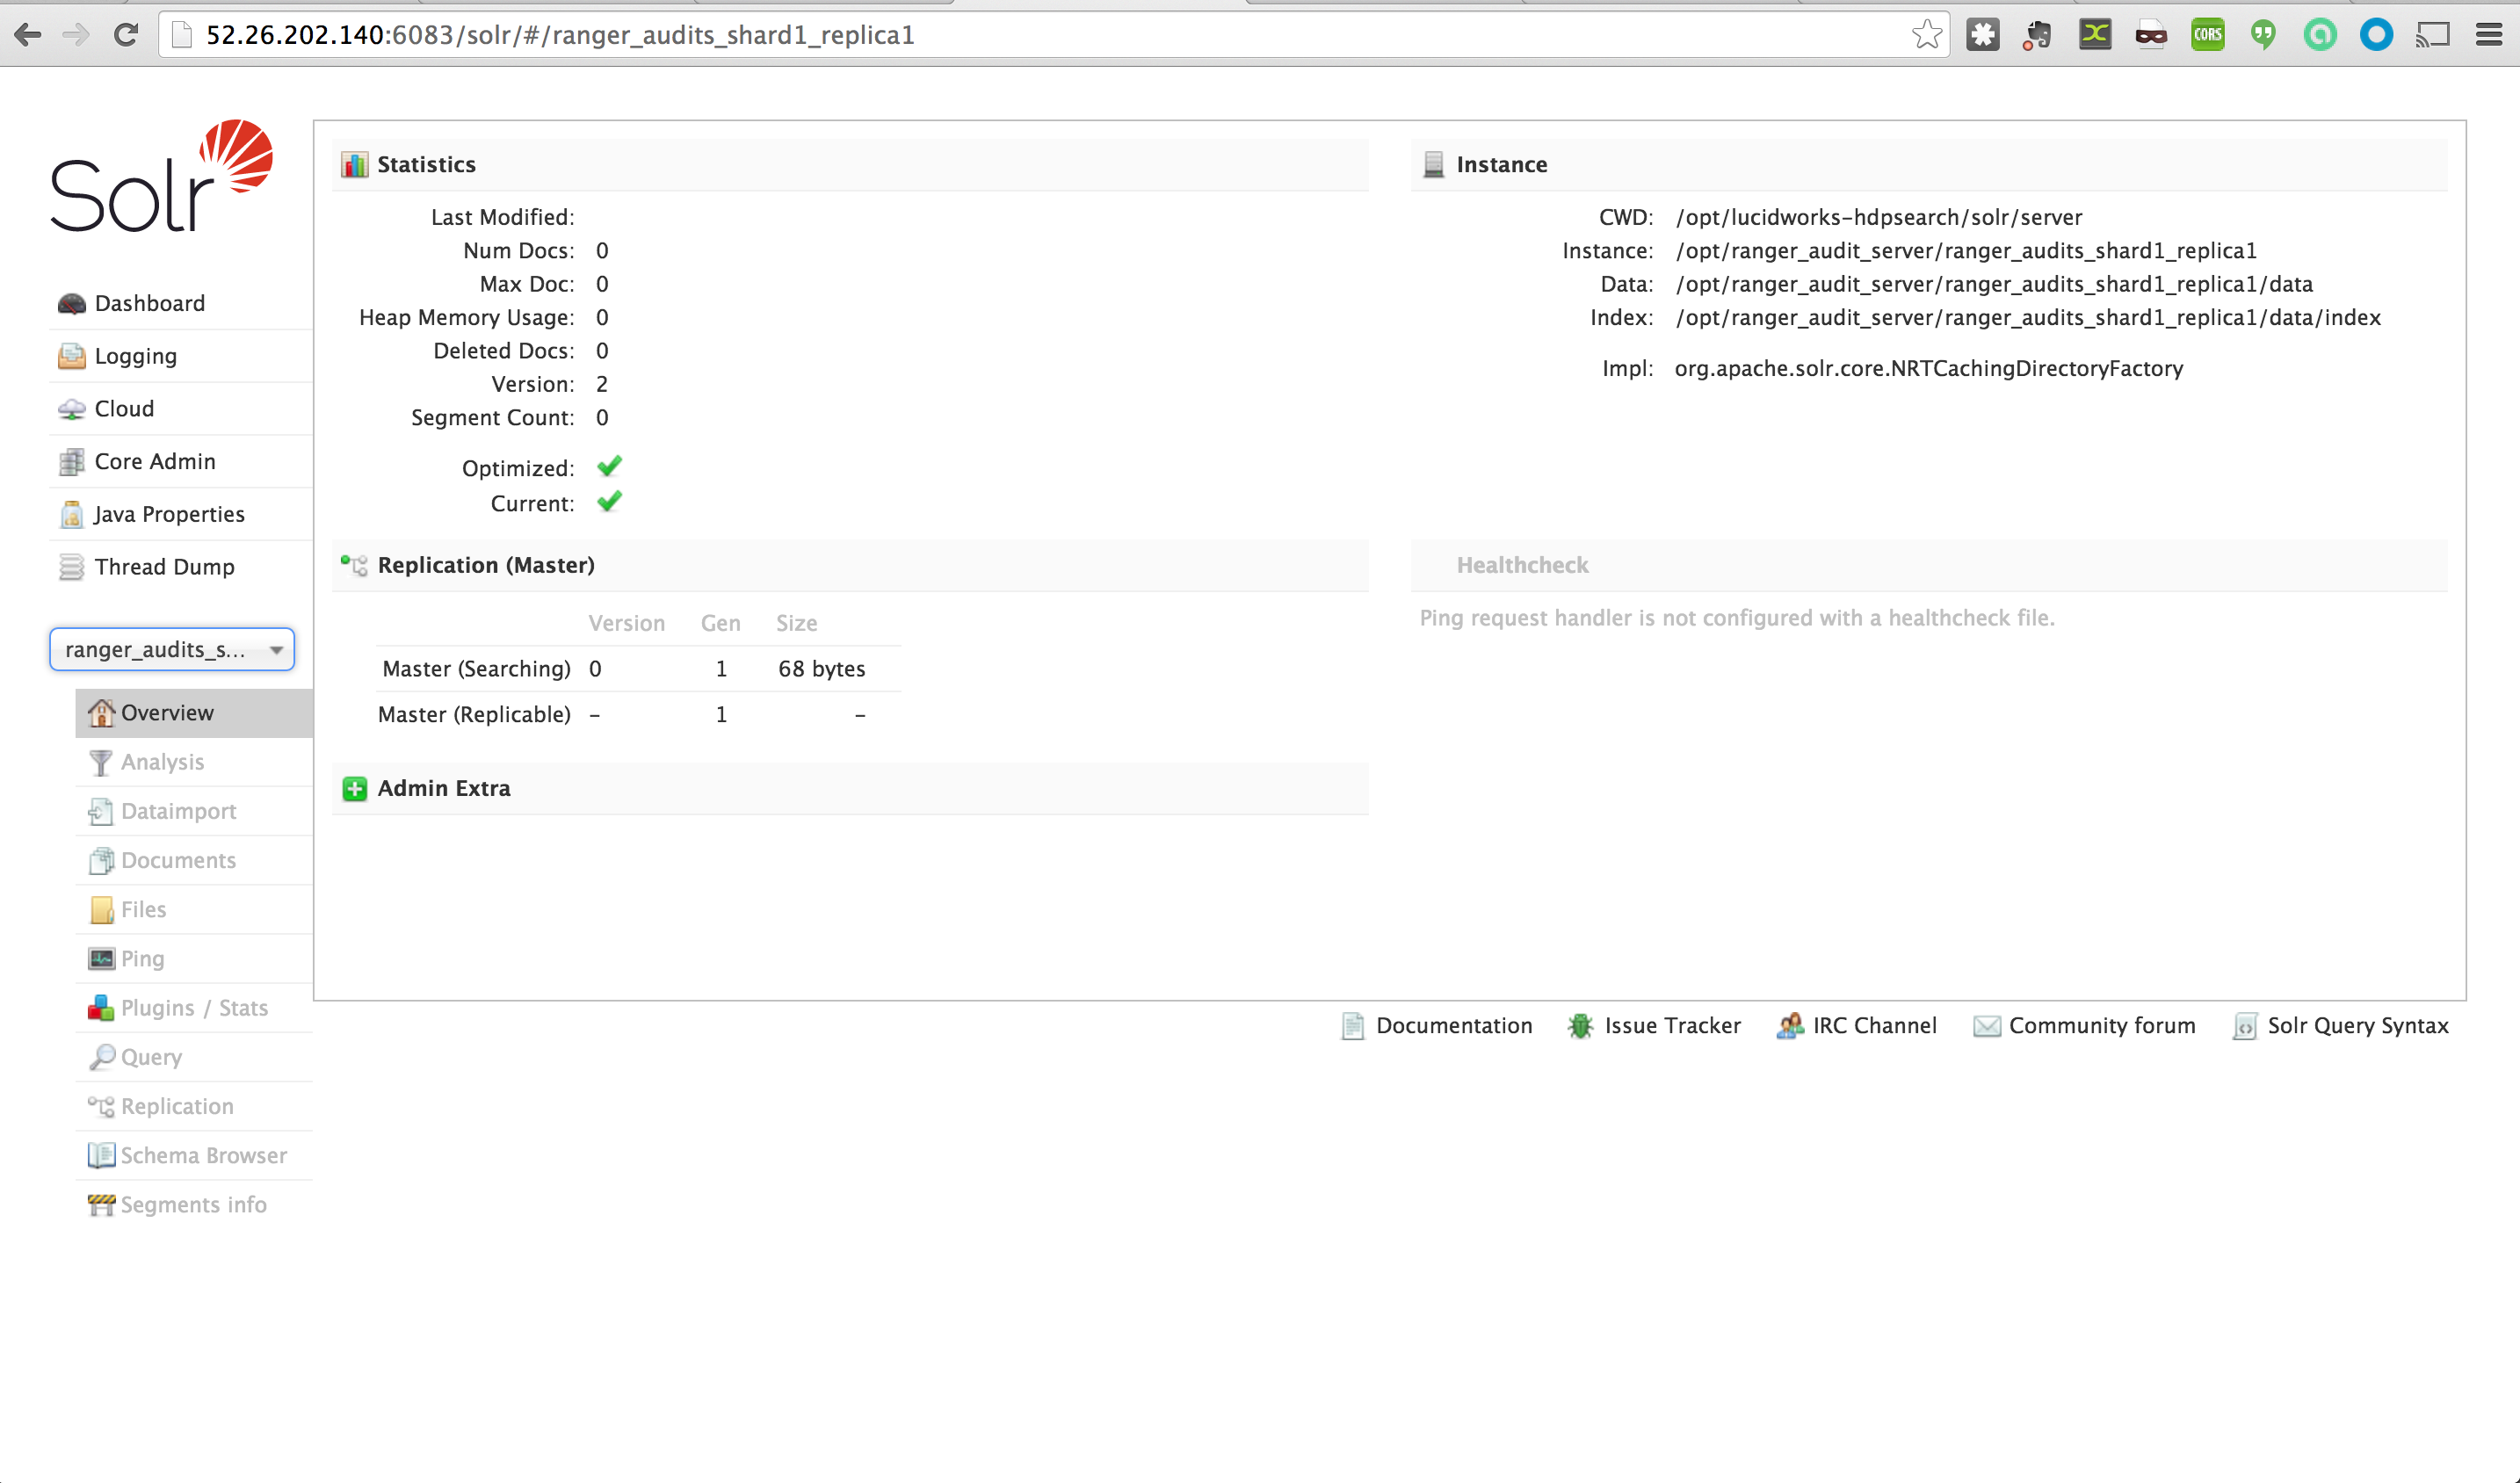Click the Solr Query Syntax page icon
2520x1483 pixels.
[x=2245, y=1026]
